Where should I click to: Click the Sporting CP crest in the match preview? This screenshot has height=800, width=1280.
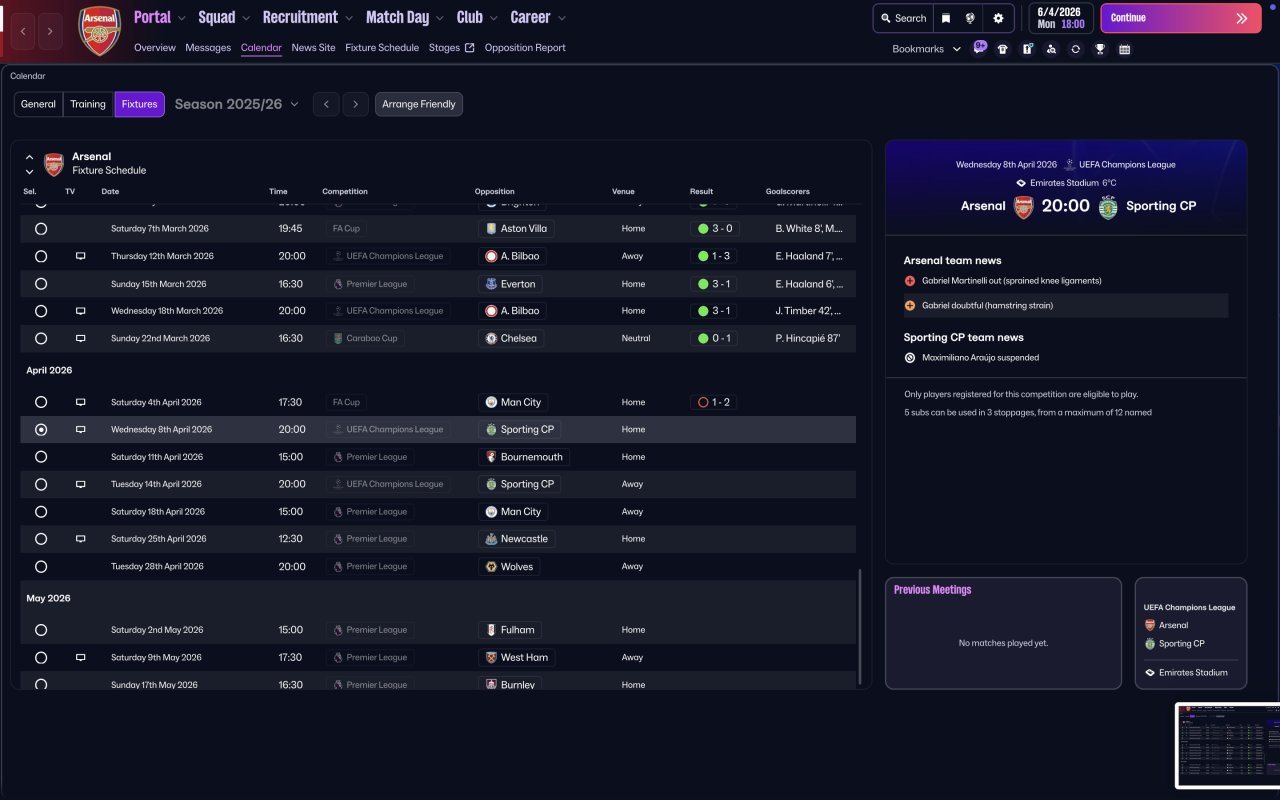click(1108, 206)
